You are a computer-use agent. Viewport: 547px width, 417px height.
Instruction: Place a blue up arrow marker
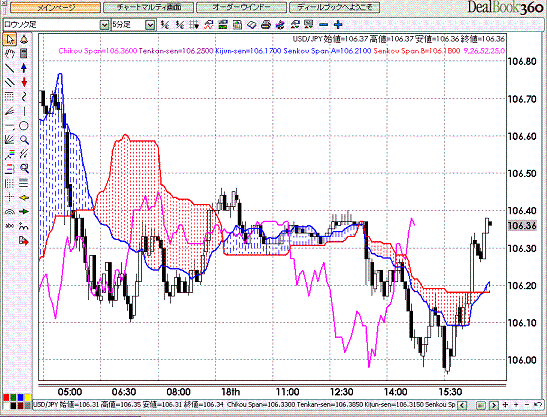click(24, 68)
